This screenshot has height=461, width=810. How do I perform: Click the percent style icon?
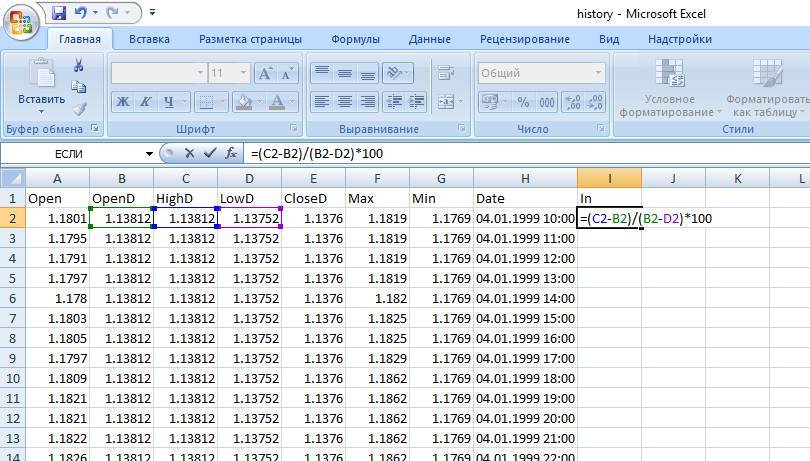[x=523, y=102]
